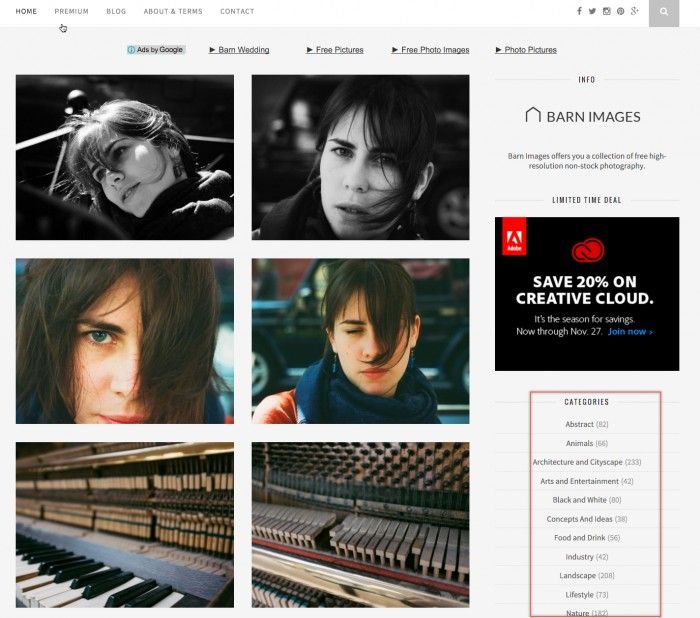Open the Instagram social icon
The image size is (700, 618).
pyautogui.click(x=606, y=11)
